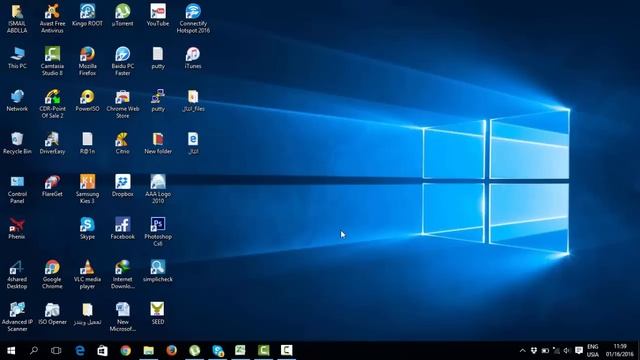Open AAA Logo 2010 shortcut
The image size is (640, 360).
158,189
